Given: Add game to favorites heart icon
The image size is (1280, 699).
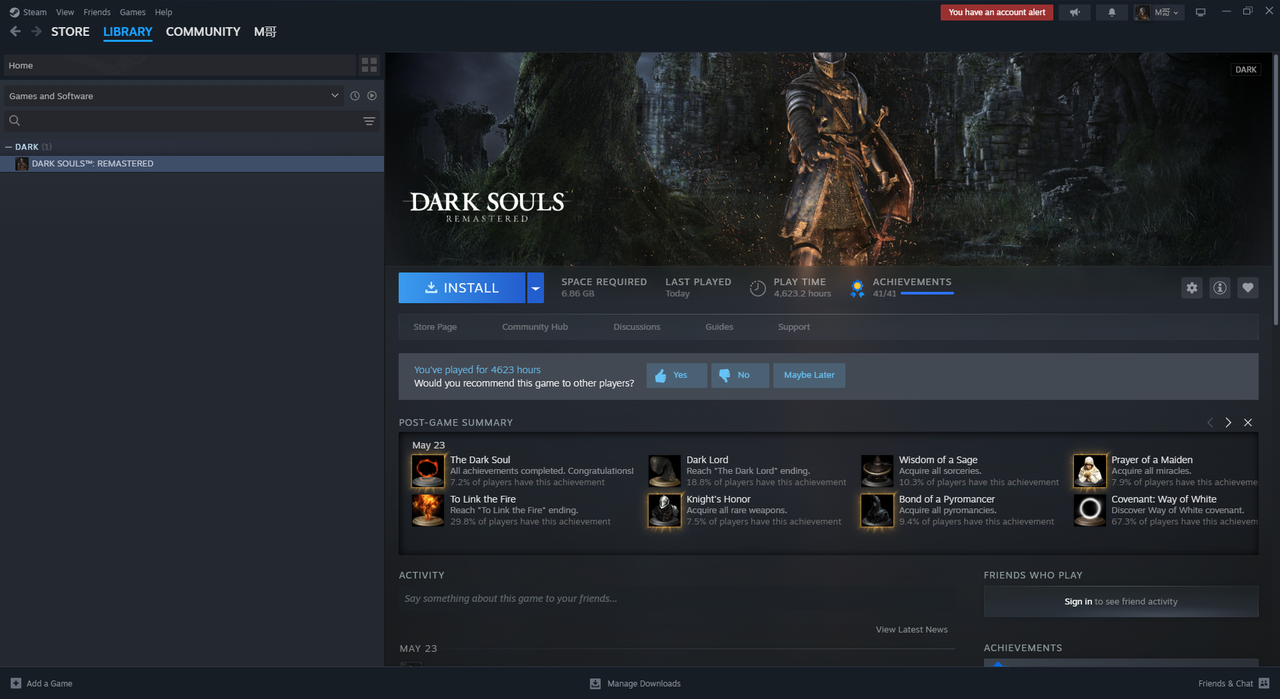Looking at the screenshot, I should (1248, 288).
